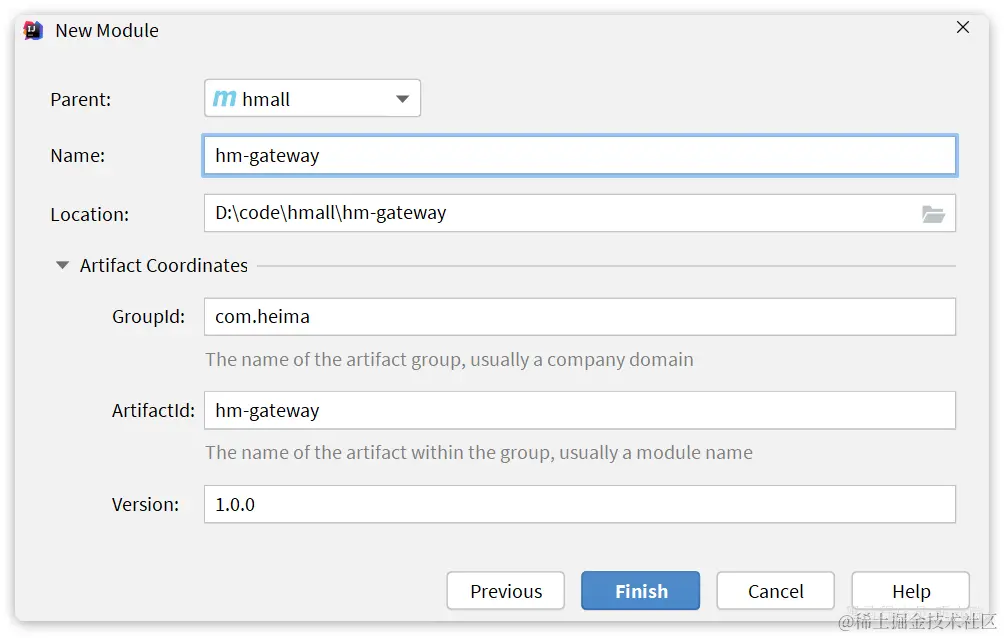Click the 'New Module' title text

pyautogui.click(x=107, y=31)
